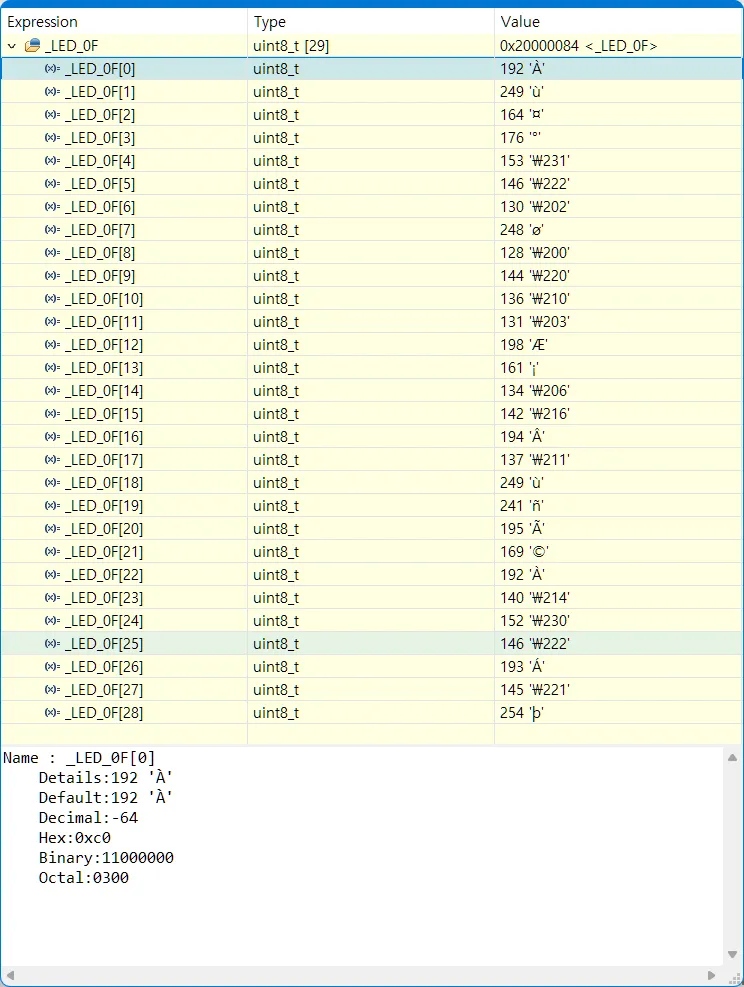Collapse the _LED_0F array tree node
The width and height of the screenshot is (744, 987).
click(11, 46)
